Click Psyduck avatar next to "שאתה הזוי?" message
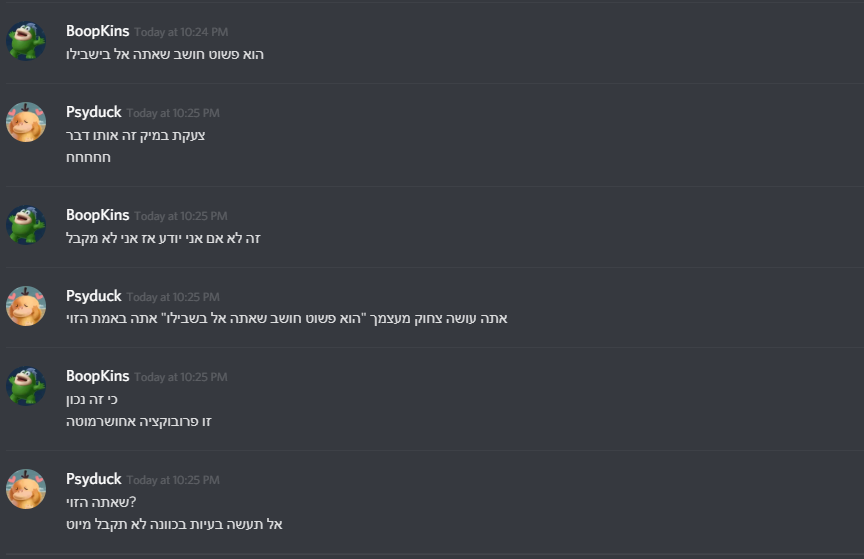 [26, 489]
